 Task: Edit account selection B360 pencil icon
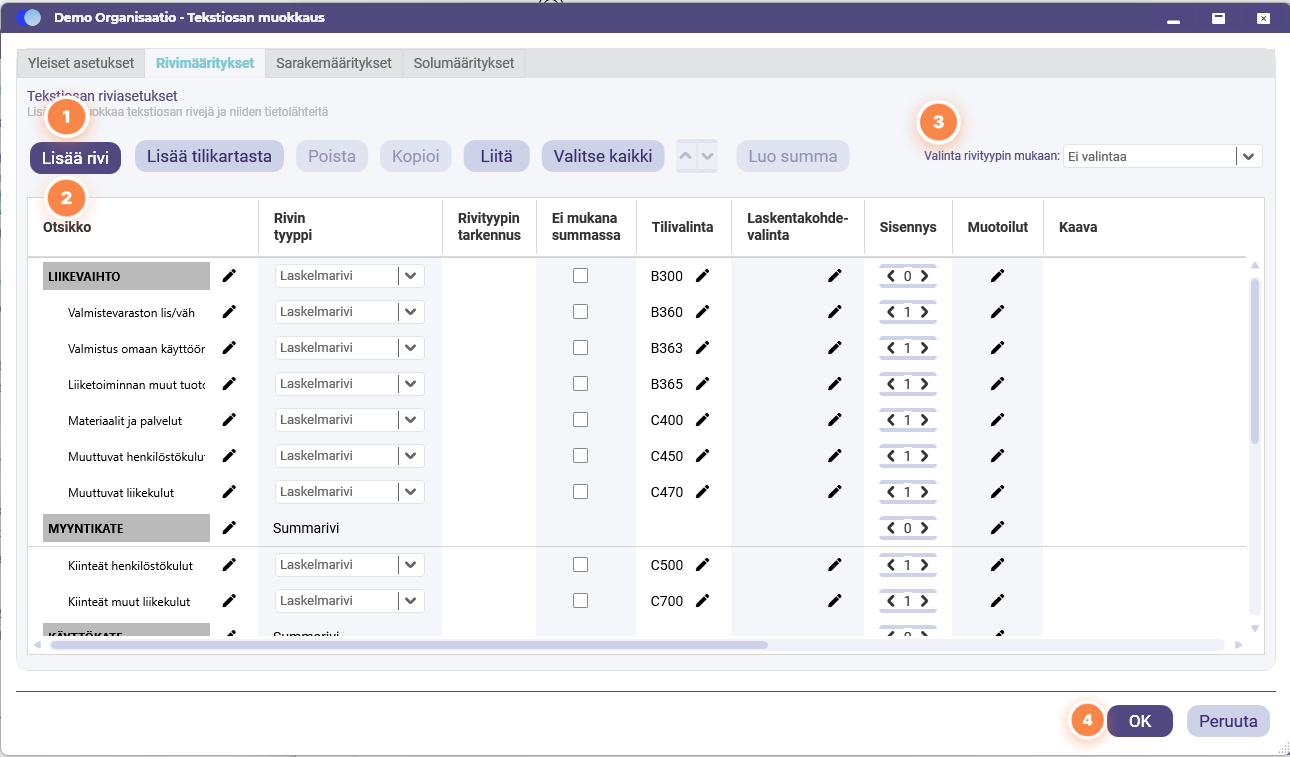(x=702, y=312)
